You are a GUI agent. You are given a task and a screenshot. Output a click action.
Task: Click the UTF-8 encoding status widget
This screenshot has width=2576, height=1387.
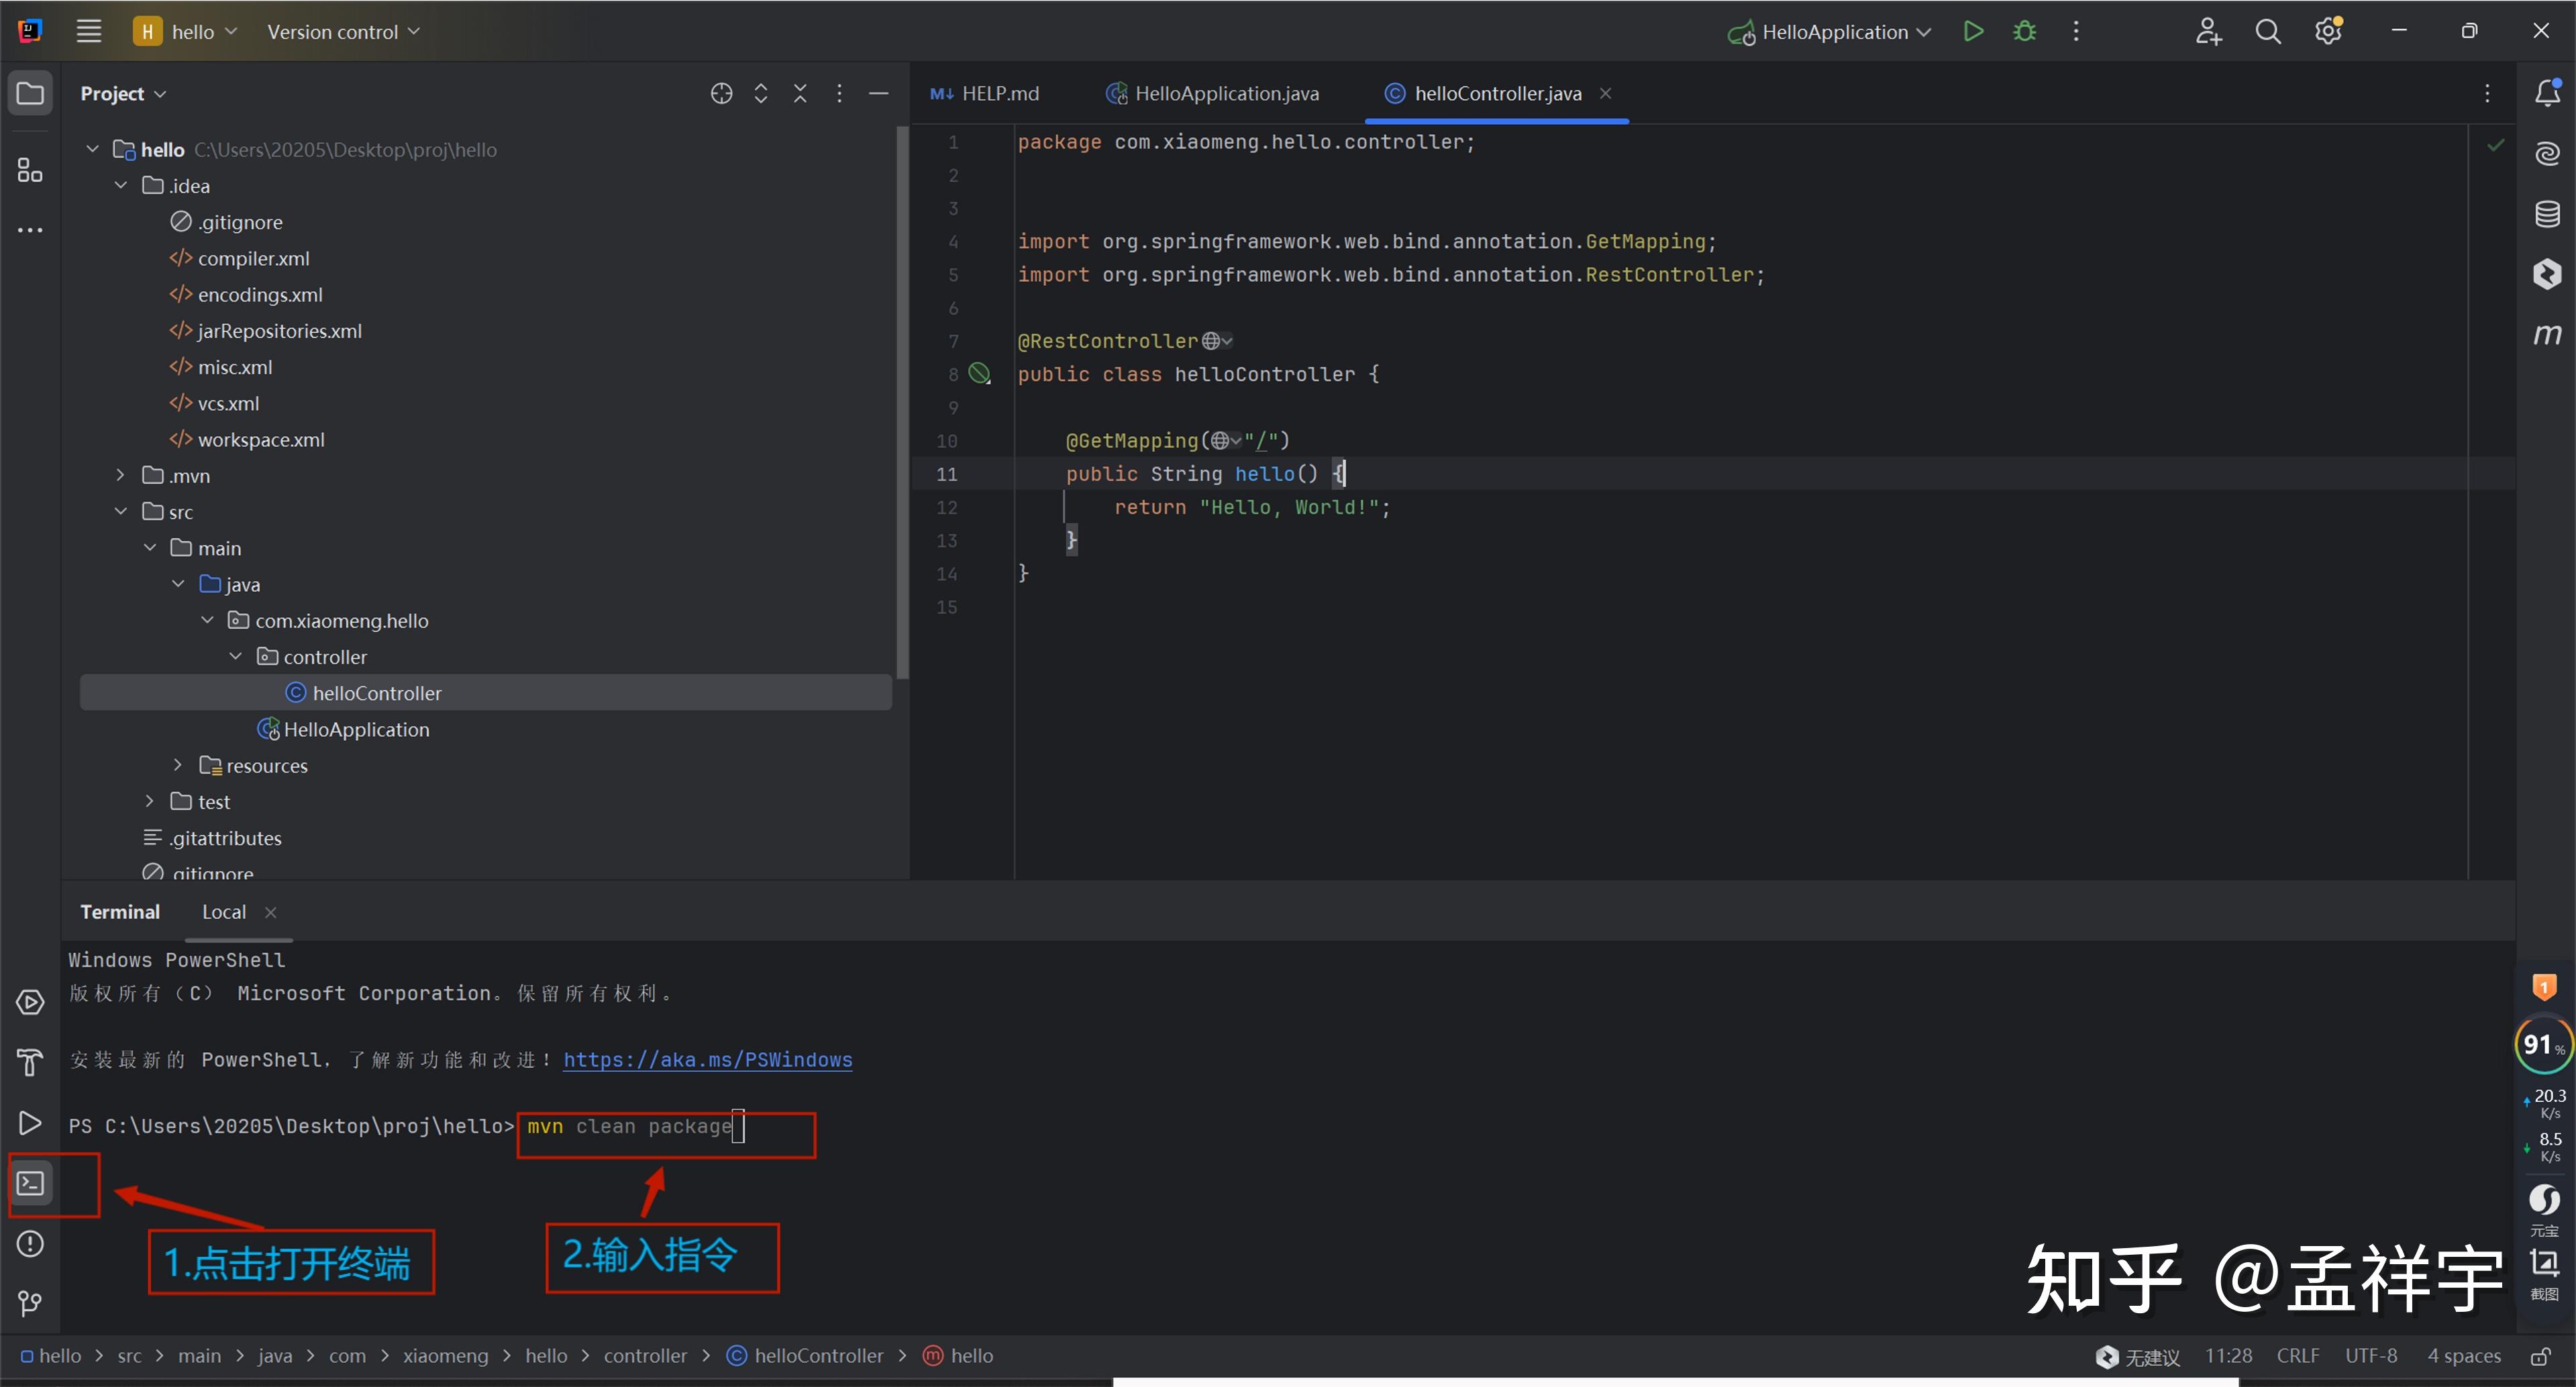point(2371,1356)
